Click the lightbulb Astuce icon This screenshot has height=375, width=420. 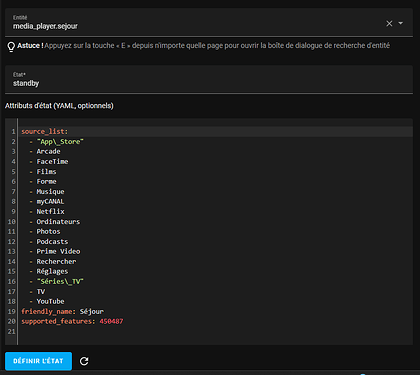pos(11,47)
